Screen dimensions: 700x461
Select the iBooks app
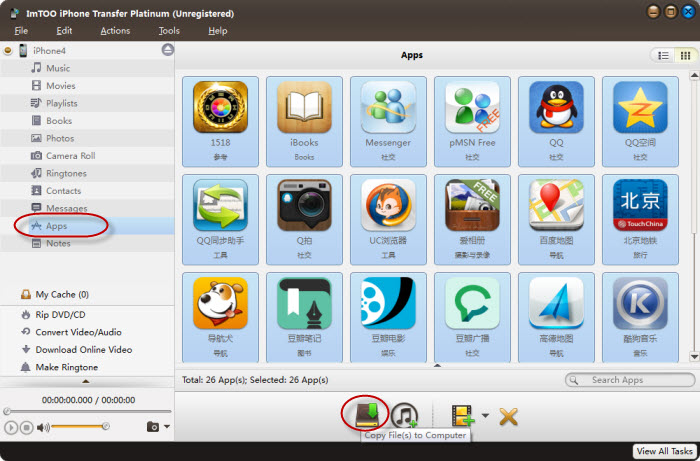coord(304,121)
